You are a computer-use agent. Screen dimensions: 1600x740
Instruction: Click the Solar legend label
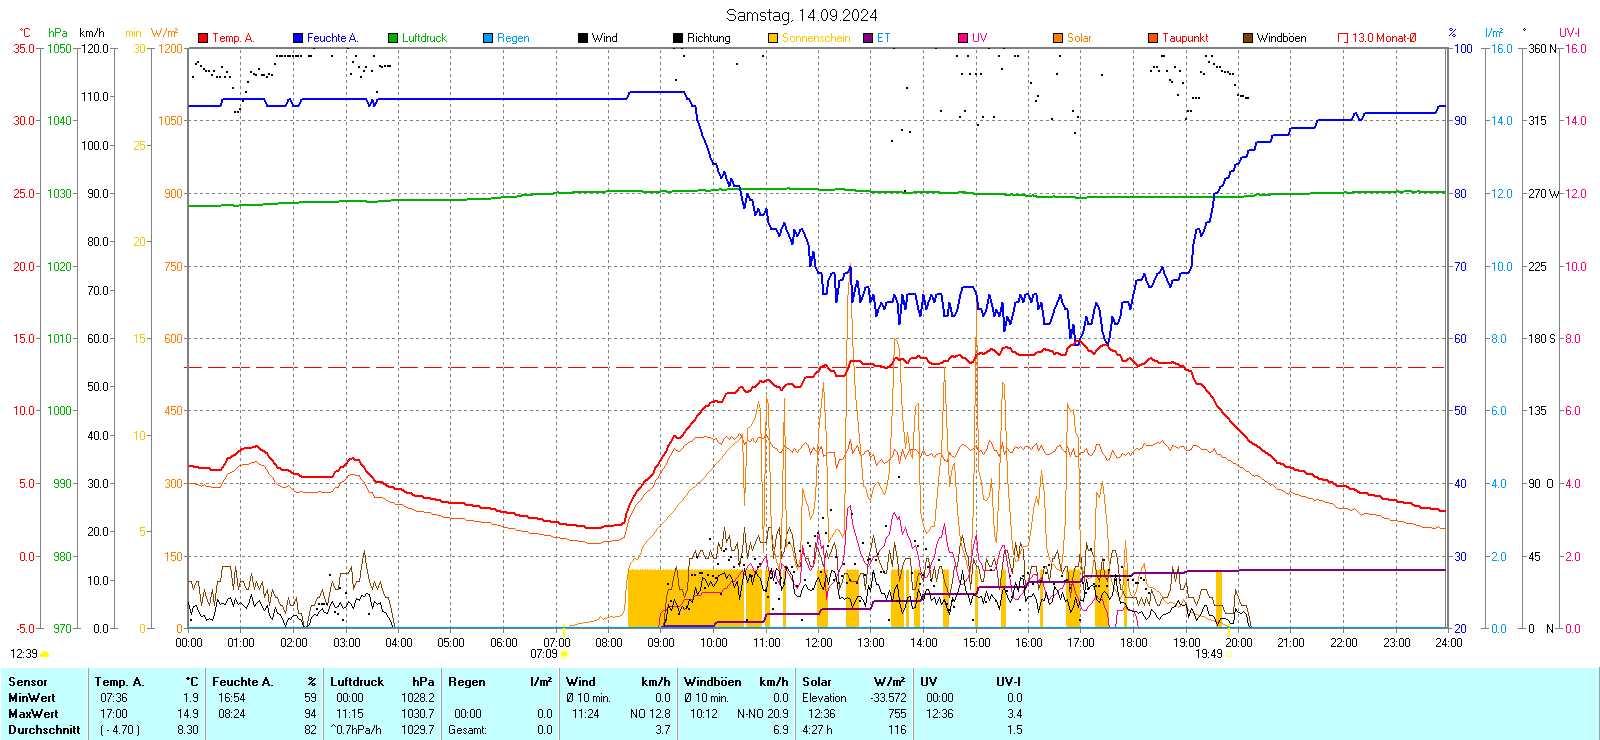(1079, 38)
